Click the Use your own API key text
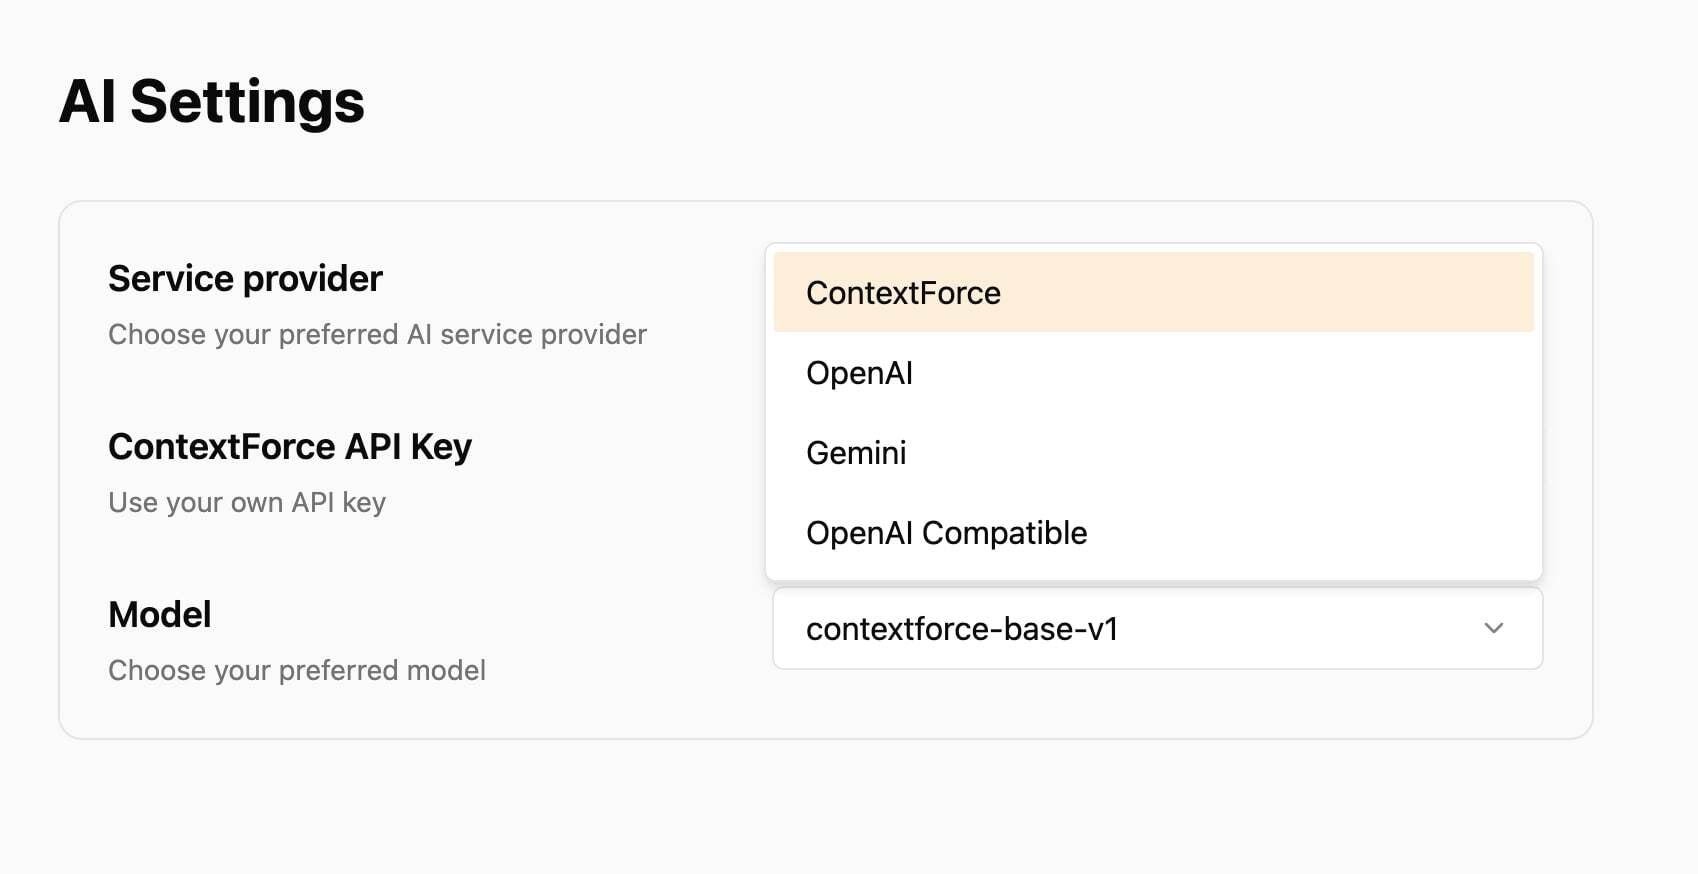The image size is (1698, 874). (x=246, y=502)
